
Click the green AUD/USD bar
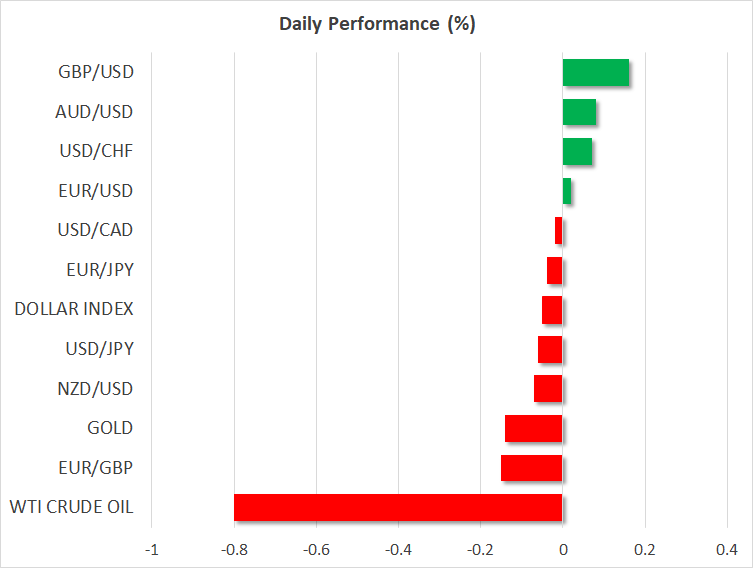(579, 112)
